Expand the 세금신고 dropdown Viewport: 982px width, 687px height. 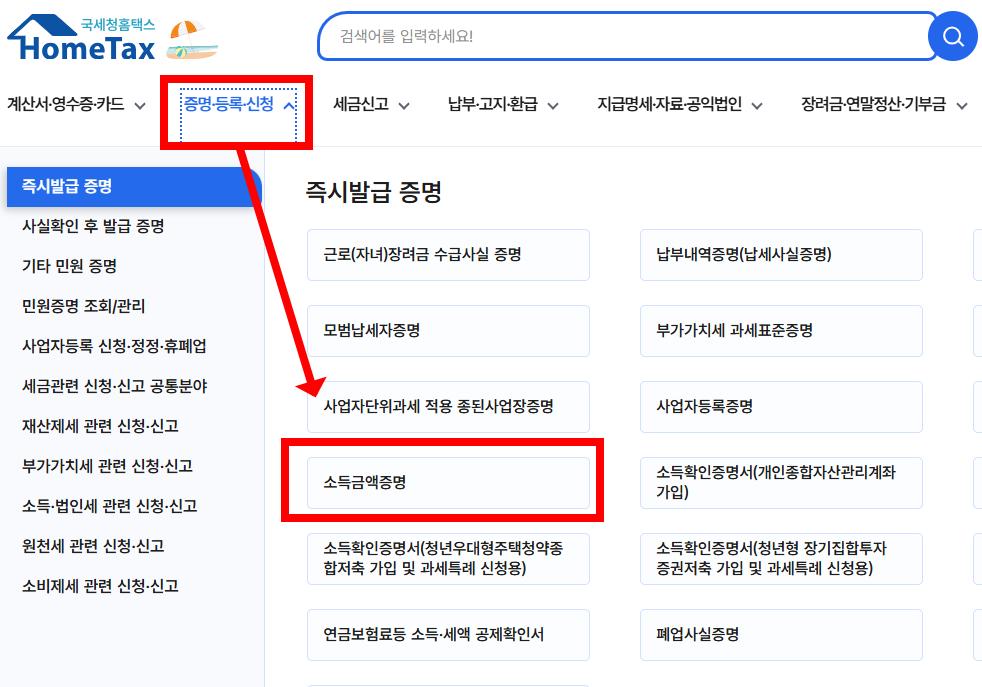coord(369,103)
